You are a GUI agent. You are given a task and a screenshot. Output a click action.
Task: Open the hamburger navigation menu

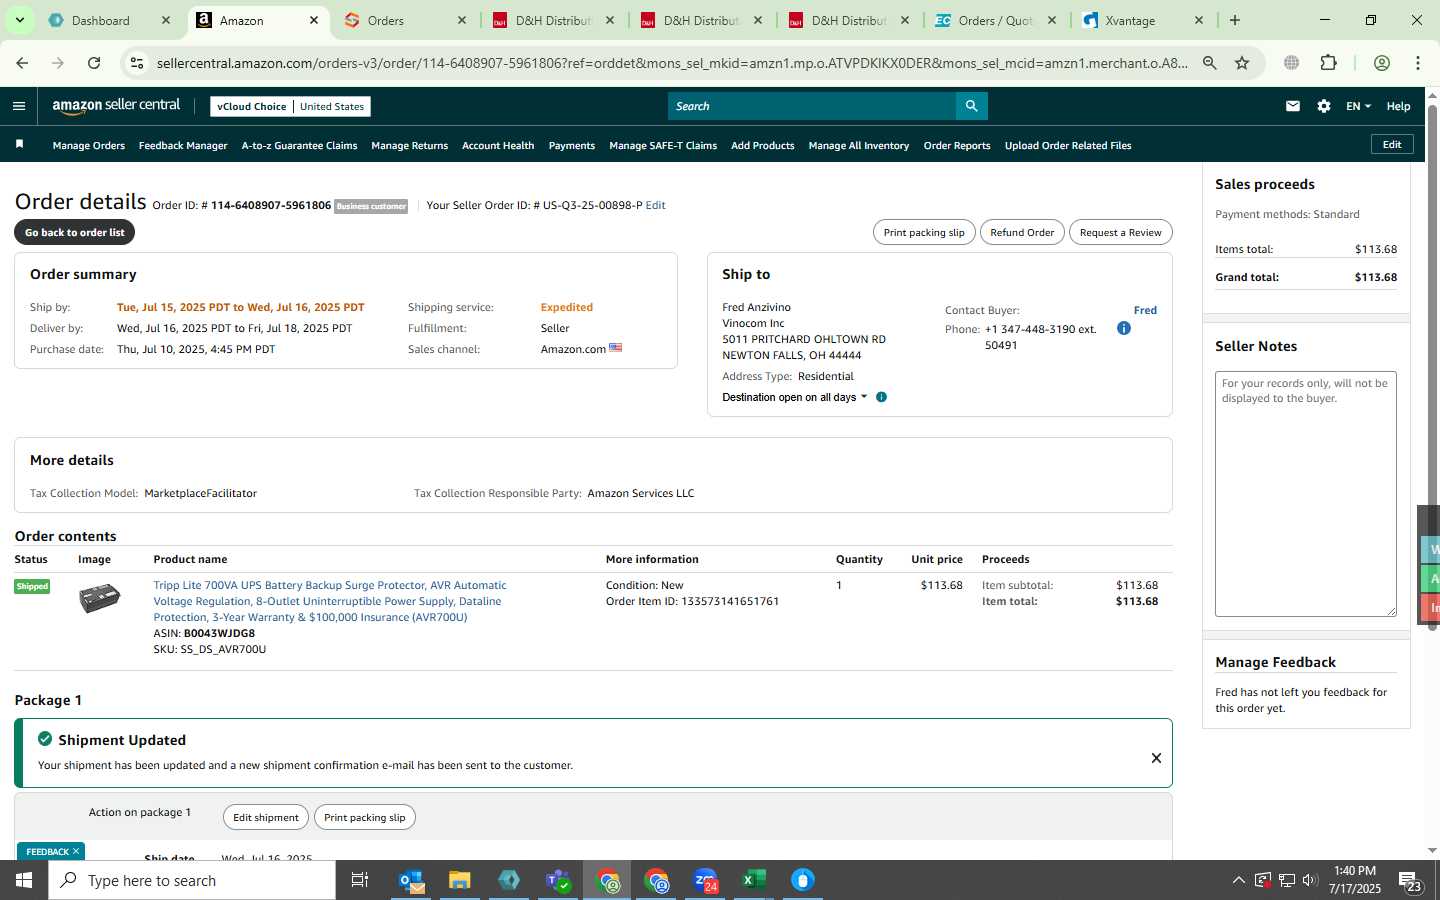click(x=19, y=106)
